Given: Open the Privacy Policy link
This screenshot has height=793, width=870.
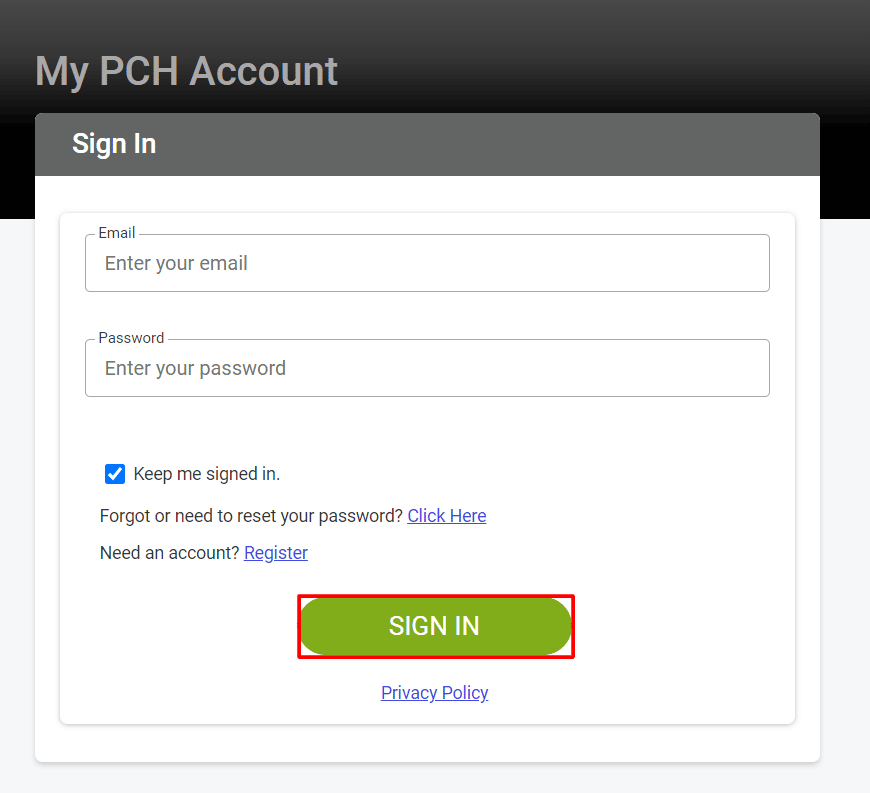Looking at the screenshot, I should (434, 692).
